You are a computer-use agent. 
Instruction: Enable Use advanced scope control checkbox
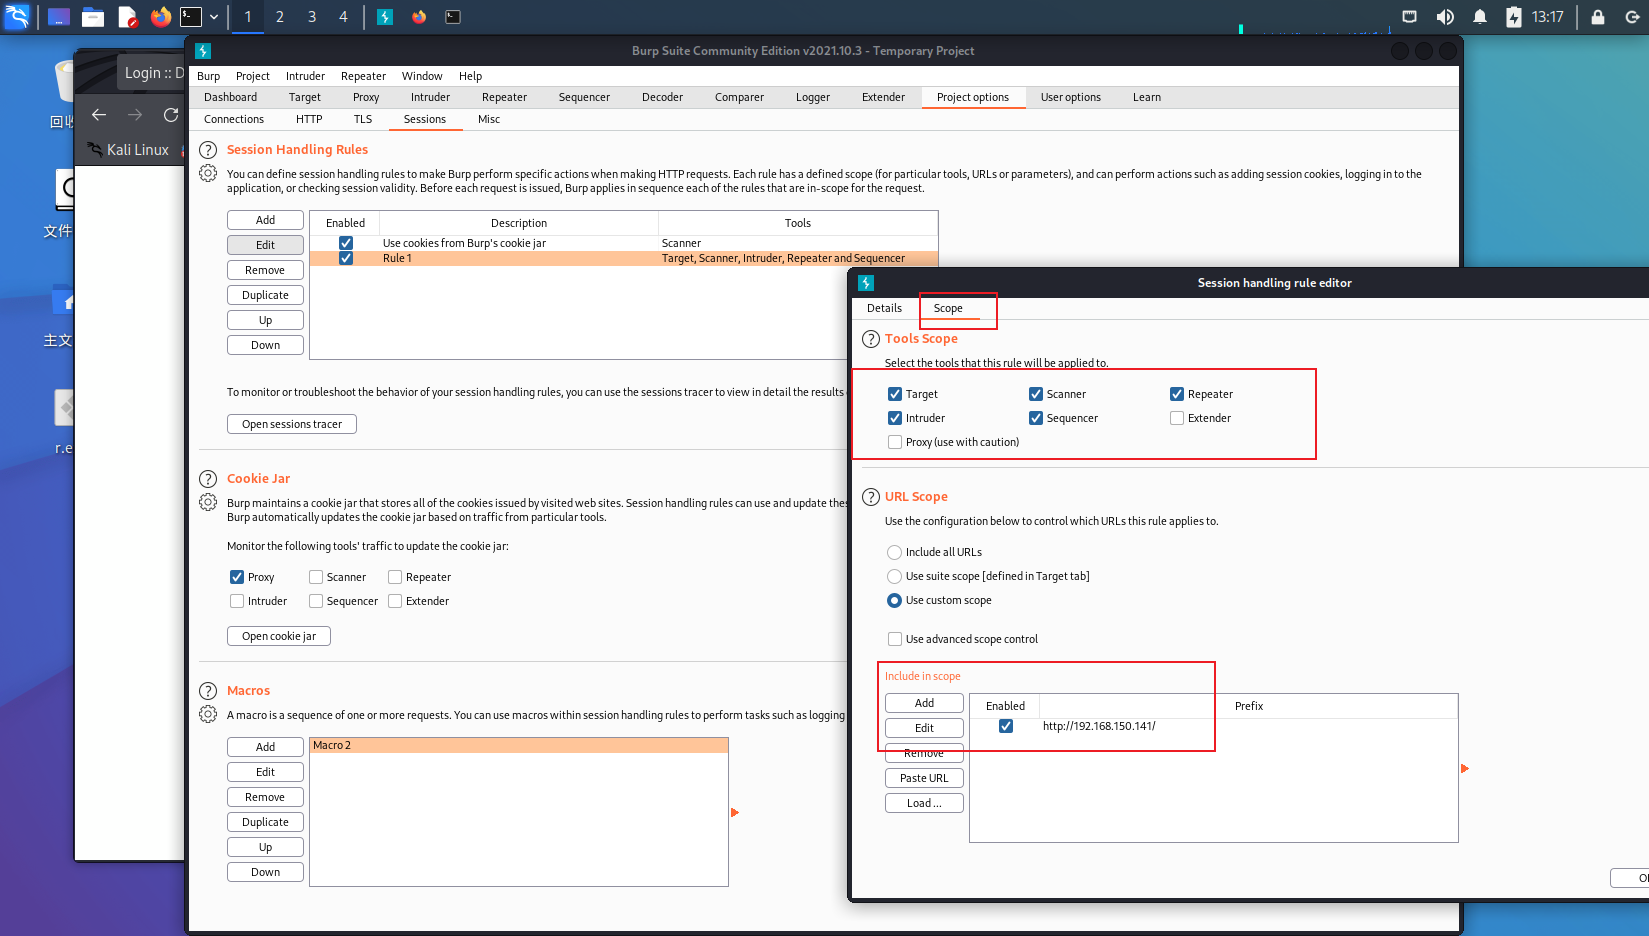895,639
